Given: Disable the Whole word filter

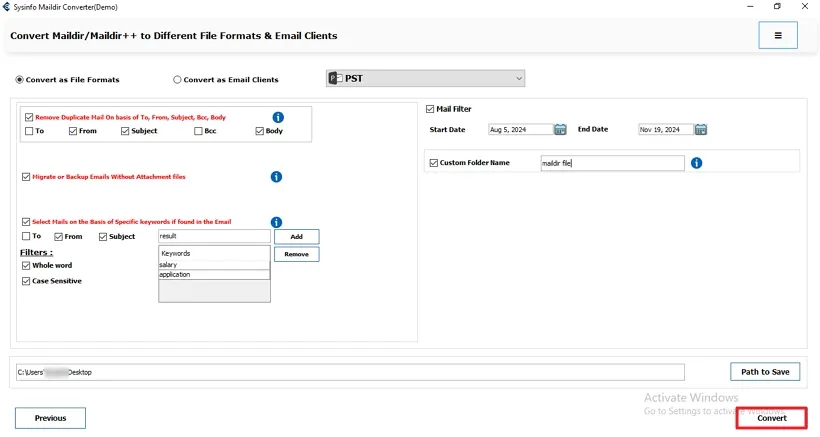Looking at the screenshot, I should pos(26,265).
